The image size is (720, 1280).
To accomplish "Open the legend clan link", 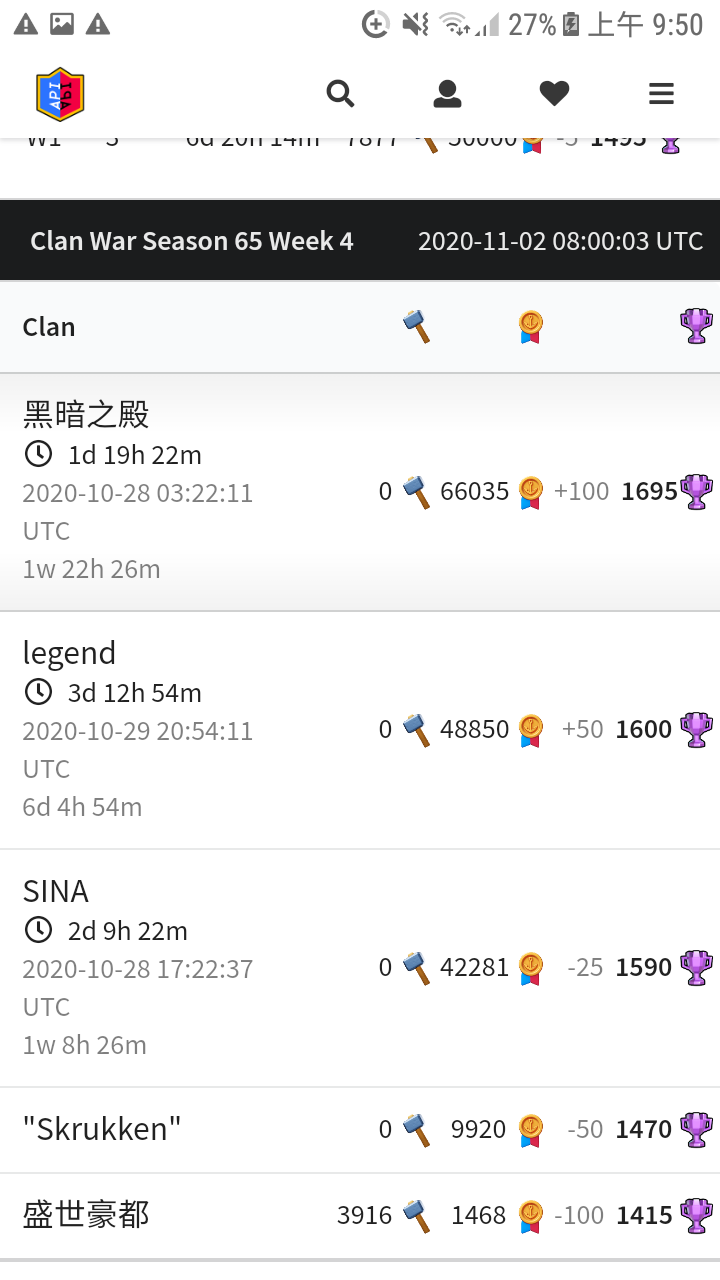I will [69, 653].
